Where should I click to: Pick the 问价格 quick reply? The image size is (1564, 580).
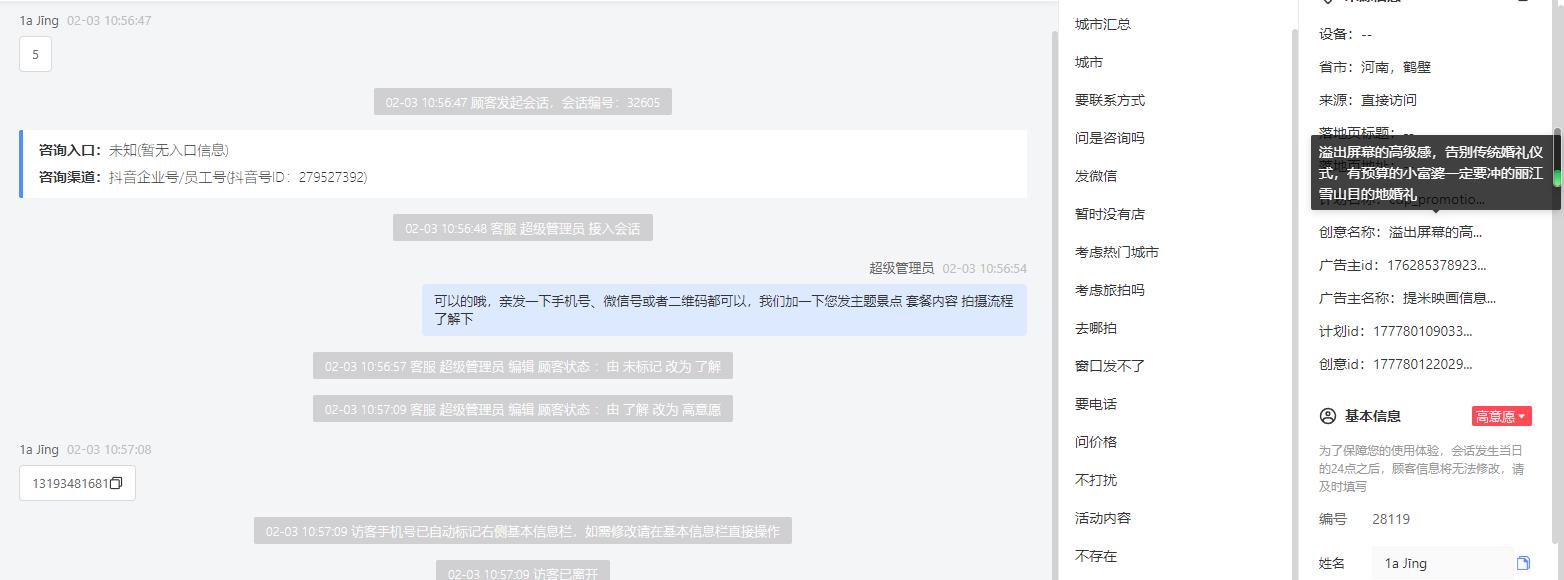[1096, 442]
